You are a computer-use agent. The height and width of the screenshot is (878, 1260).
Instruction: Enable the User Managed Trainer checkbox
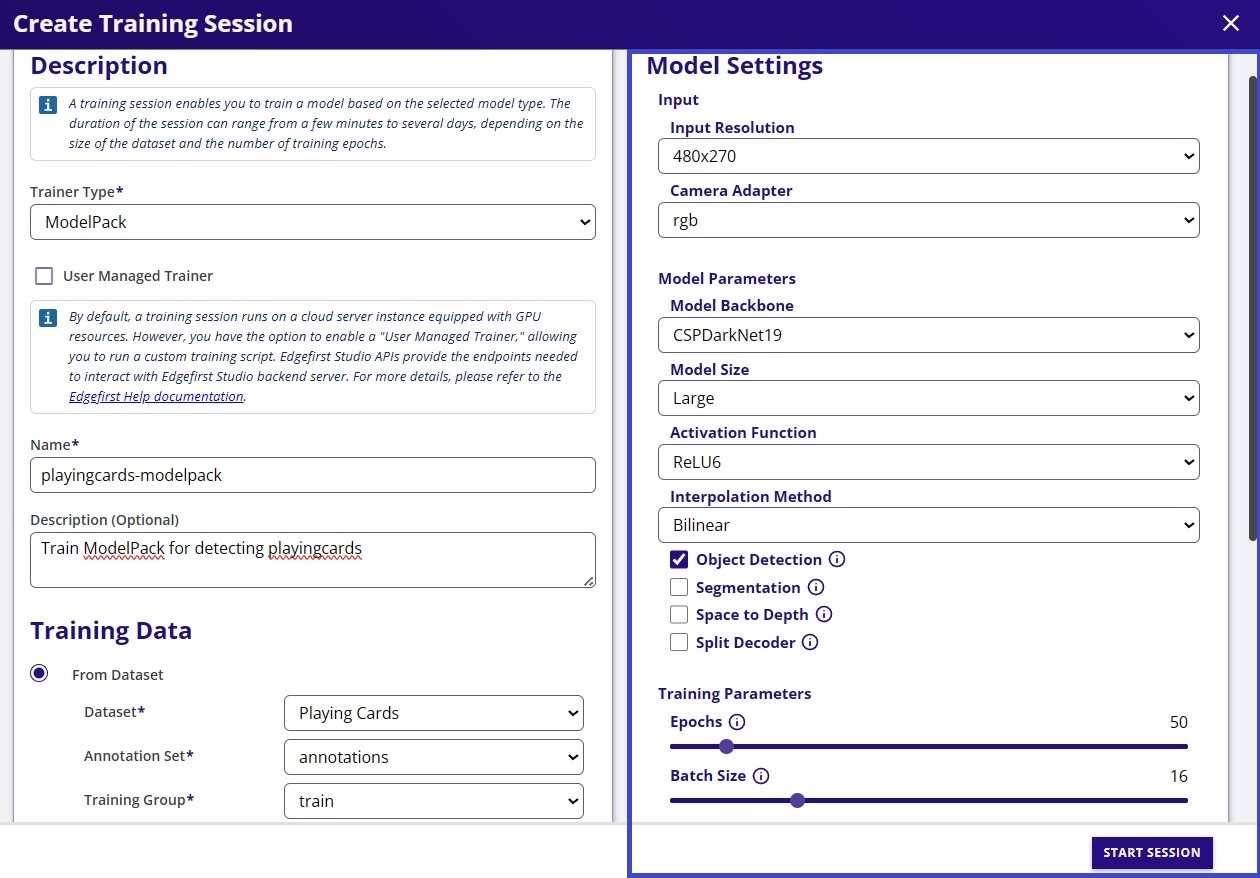click(x=43, y=275)
